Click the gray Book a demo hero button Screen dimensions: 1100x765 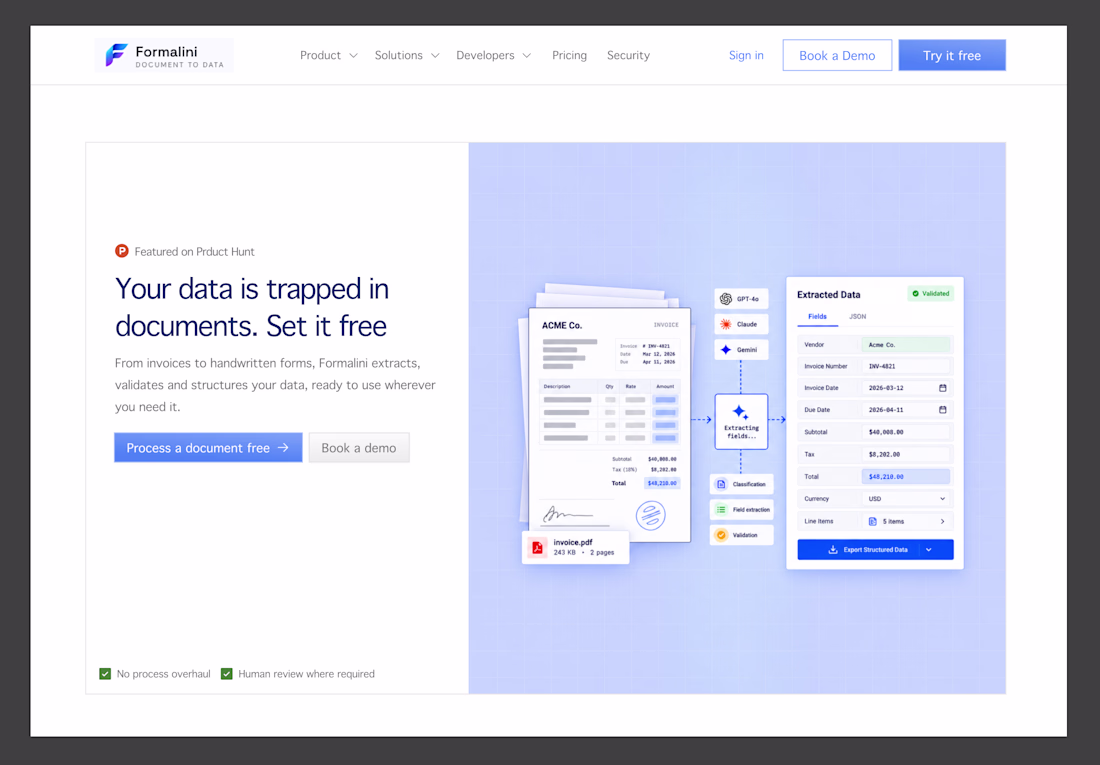tap(358, 448)
